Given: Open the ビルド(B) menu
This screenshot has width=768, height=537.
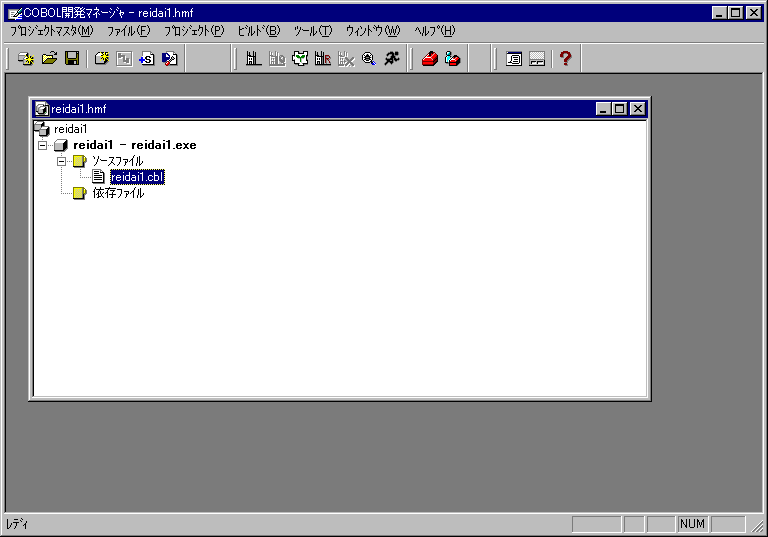Looking at the screenshot, I should click(259, 31).
